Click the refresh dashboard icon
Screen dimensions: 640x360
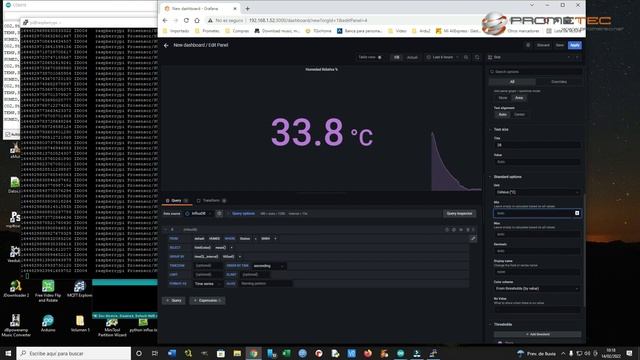click(477, 57)
